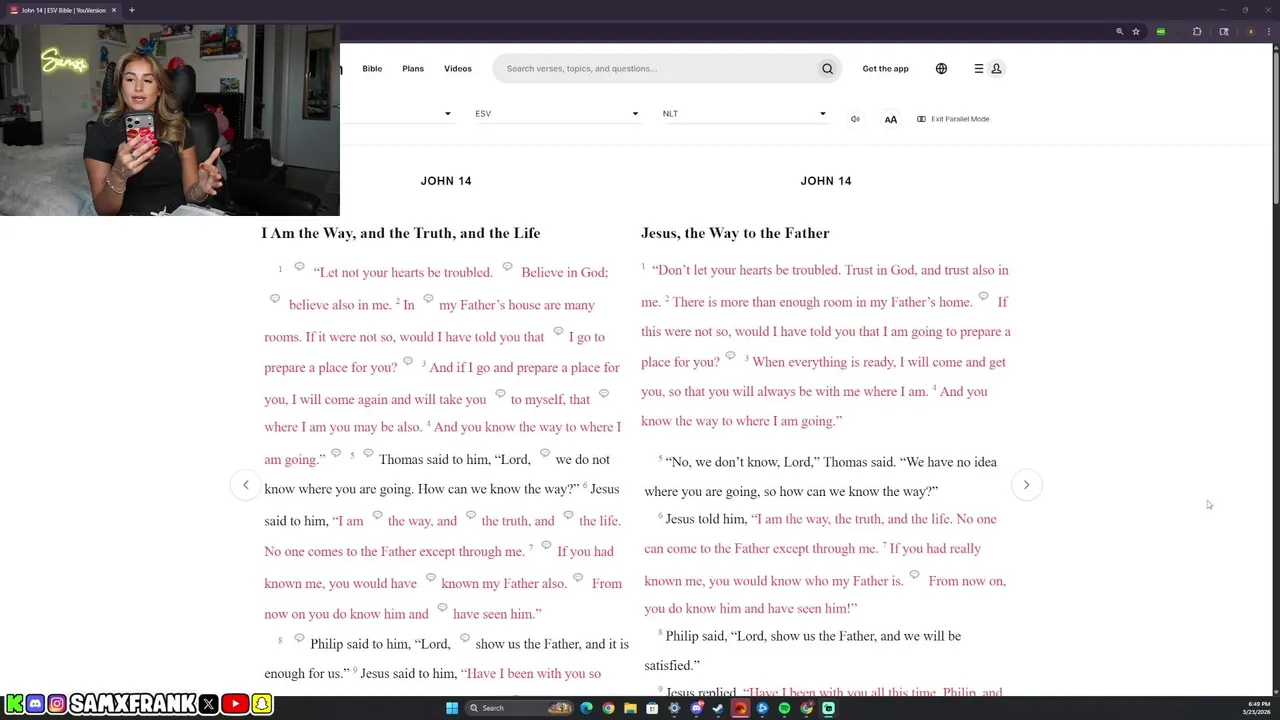The image size is (1280, 720).
Task: Open Spotify from the taskbar
Action: (x=784, y=708)
